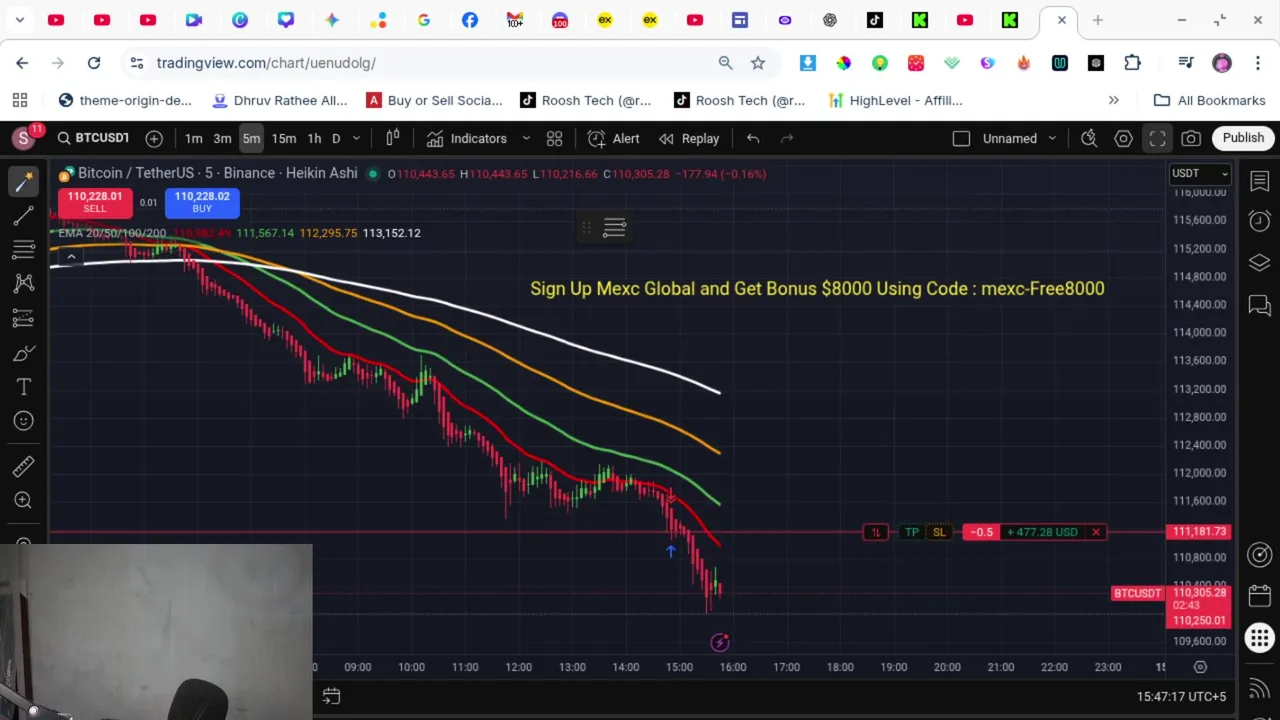Viewport: 1280px width, 720px height.
Task: Open the calendar panel on right sidebar
Action: point(1260,596)
